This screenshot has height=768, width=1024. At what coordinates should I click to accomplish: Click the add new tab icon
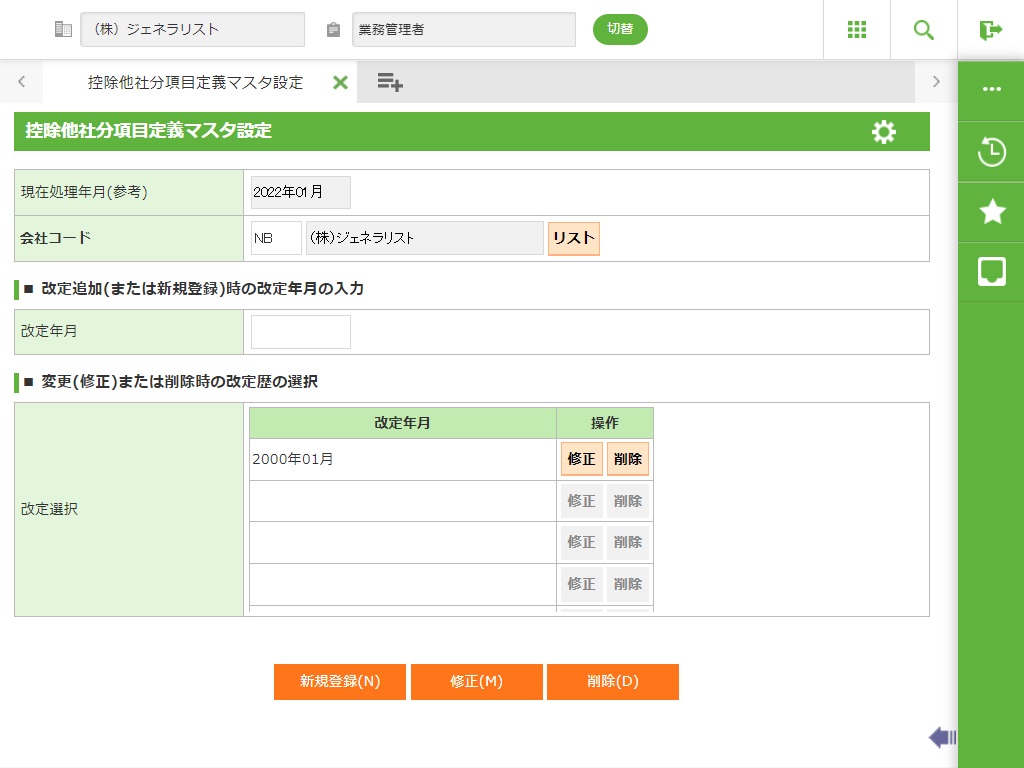pos(390,82)
